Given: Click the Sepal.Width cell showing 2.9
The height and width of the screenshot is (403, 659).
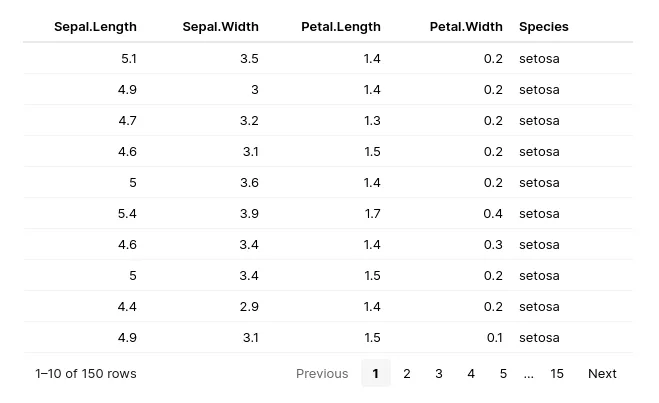Looking at the screenshot, I should pyautogui.click(x=249, y=306).
